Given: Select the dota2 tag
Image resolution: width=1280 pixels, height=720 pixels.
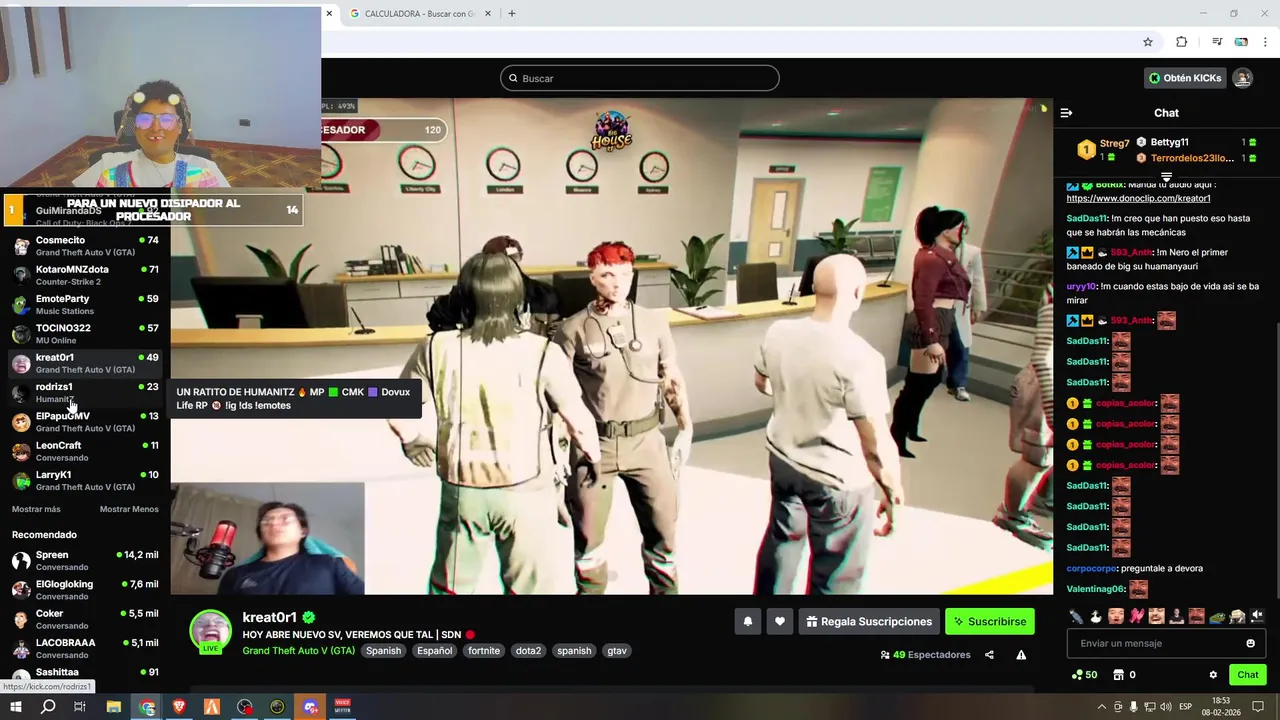Looking at the screenshot, I should click(528, 651).
